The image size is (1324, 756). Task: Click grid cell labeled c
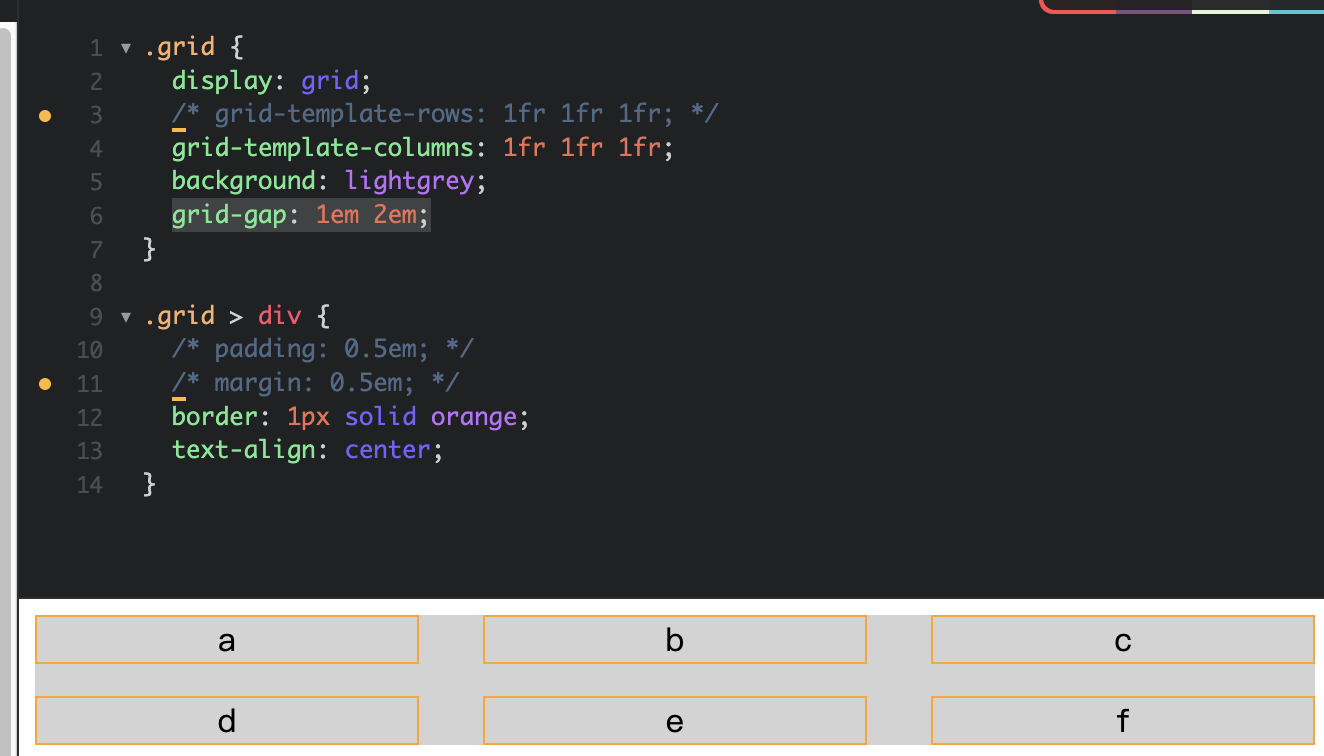pos(1123,640)
